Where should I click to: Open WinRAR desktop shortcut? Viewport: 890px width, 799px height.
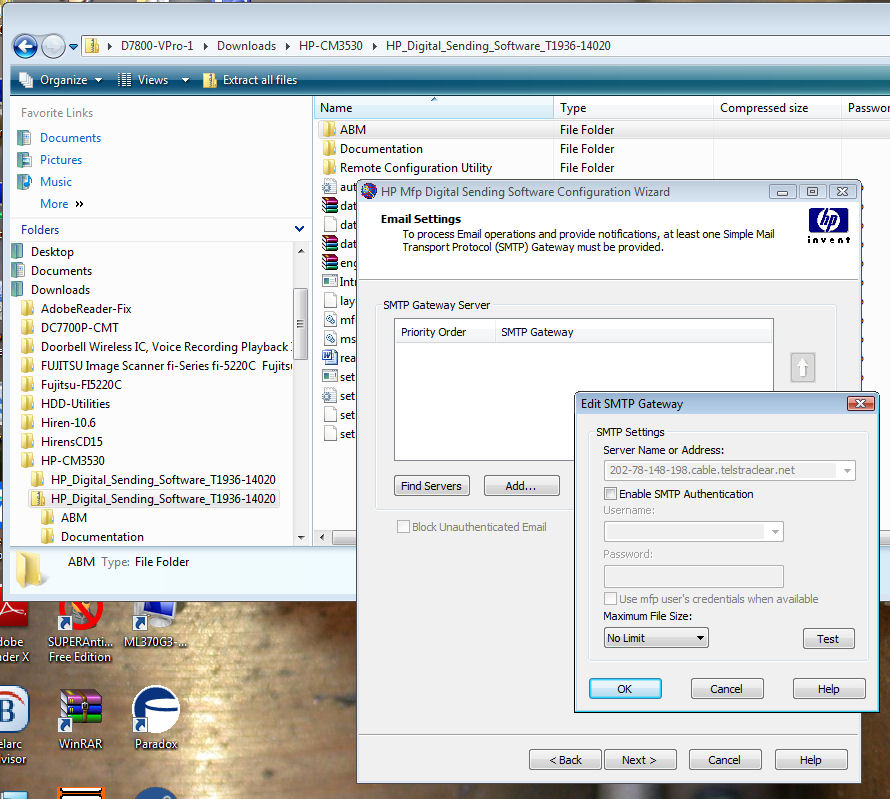(80, 716)
